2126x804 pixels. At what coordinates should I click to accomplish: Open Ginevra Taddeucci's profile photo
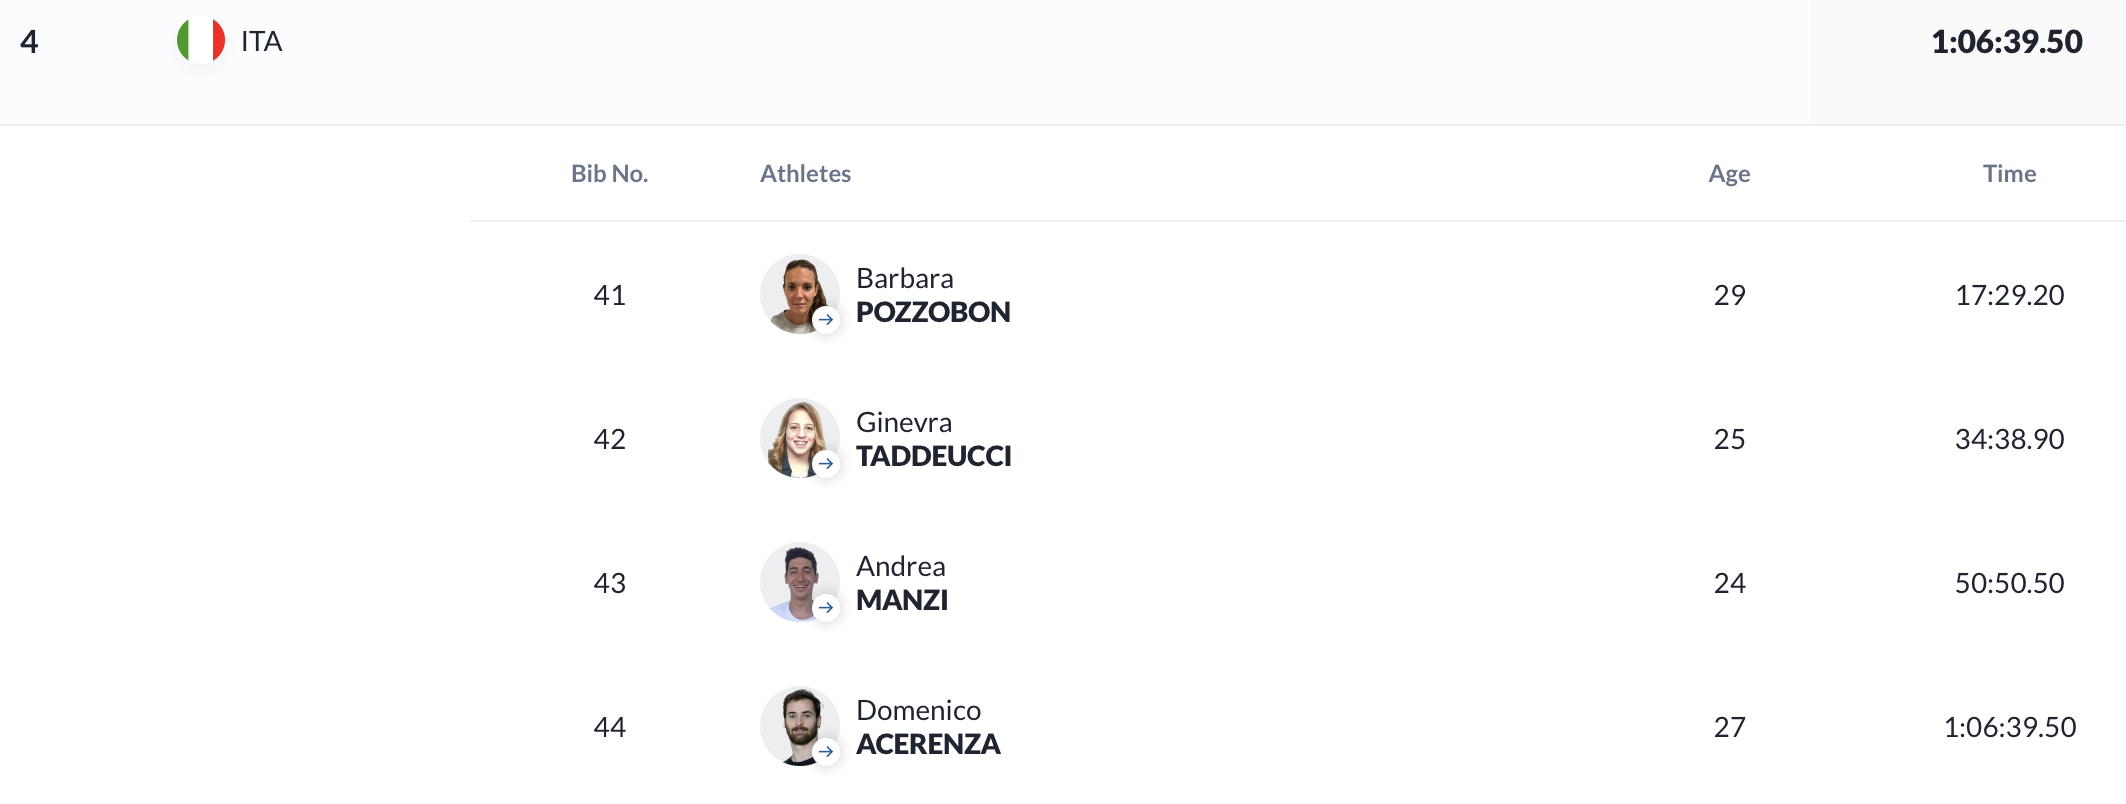pos(799,438)
